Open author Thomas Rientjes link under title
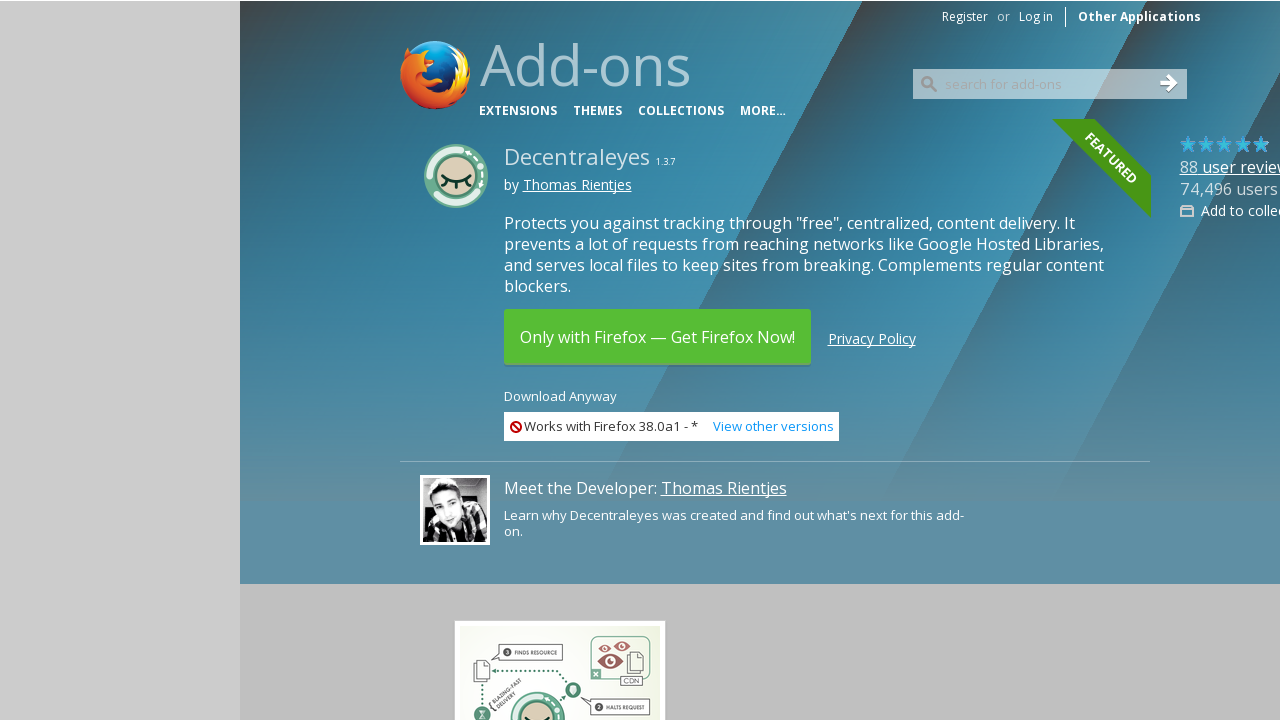The image size is (1280, 720). [577, 185]
